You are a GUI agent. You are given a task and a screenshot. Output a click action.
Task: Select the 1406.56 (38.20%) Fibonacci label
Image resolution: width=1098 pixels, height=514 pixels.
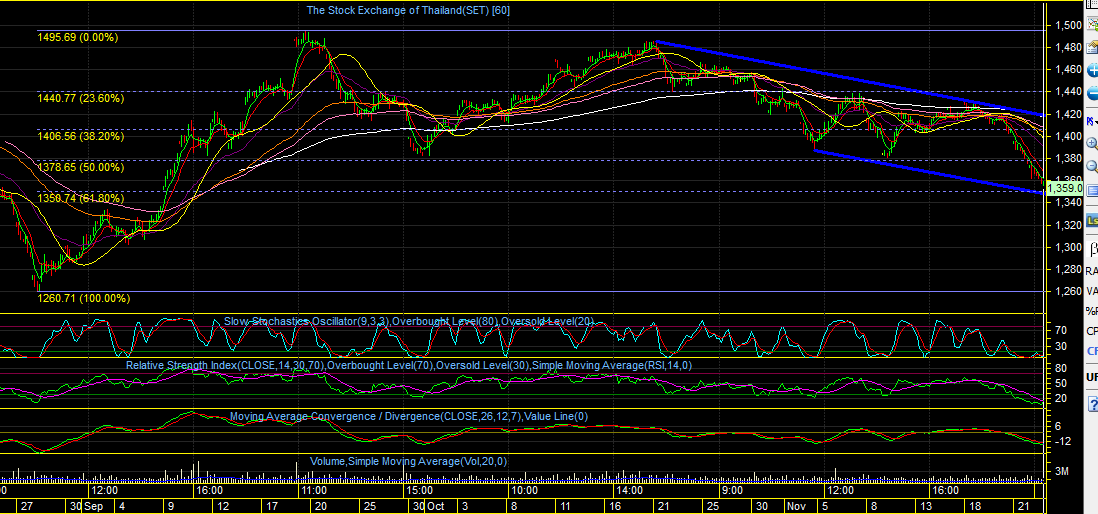81,136
